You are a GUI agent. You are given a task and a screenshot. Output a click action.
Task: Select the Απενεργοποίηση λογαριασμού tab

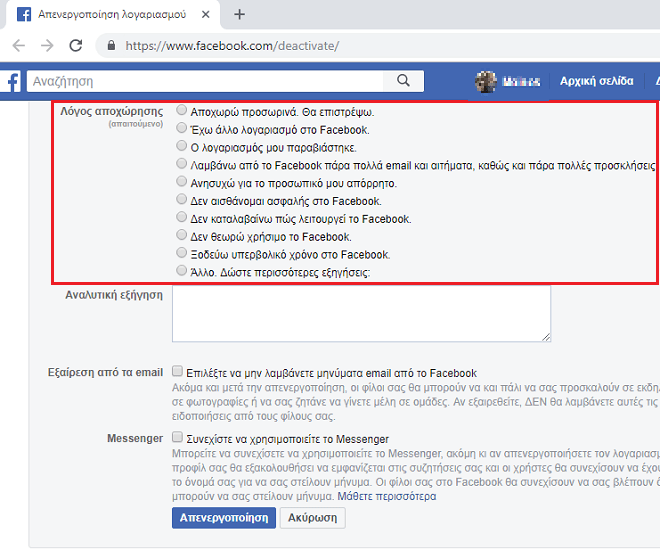[x=112, y=14]
